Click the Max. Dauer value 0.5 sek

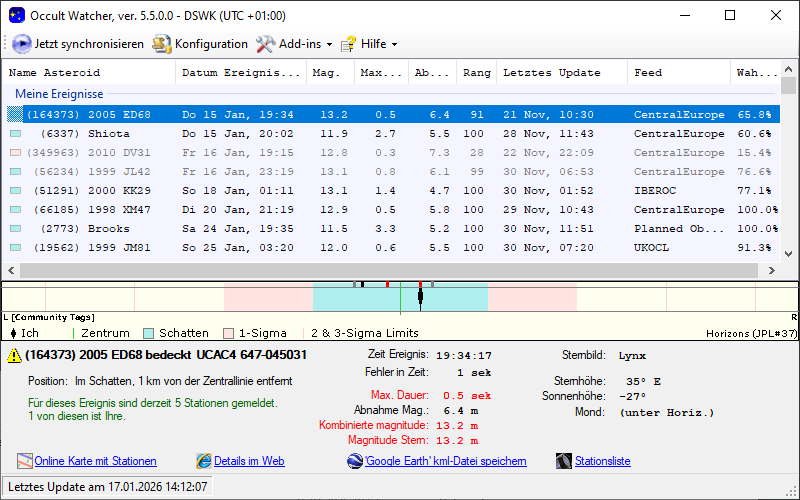pos(467,395)
